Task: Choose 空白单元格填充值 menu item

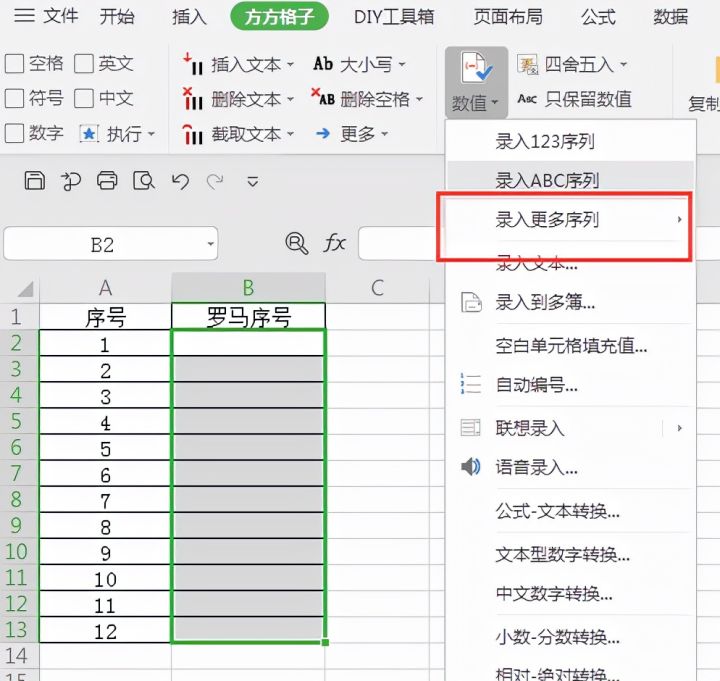Action: point(571,345)
